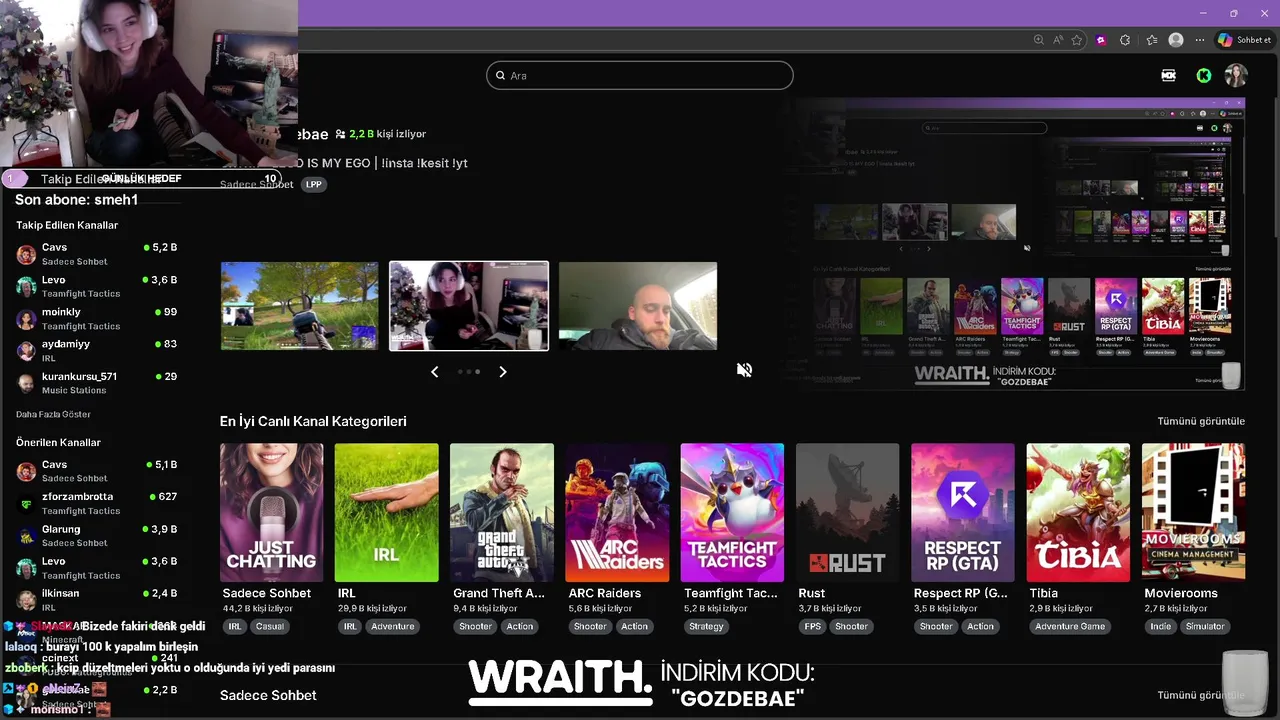Click the Simulator tag under Movierooms
Screen dimensions: 1280x720
pyautogui.click(x=1205, y=627)
